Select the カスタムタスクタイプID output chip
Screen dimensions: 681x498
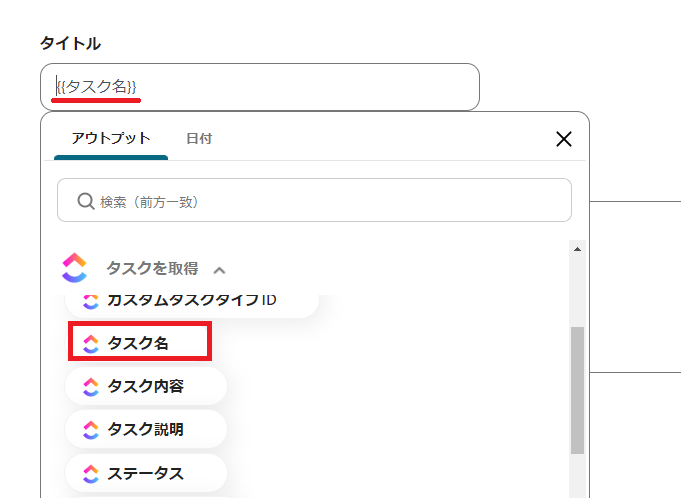pos(192,300)
